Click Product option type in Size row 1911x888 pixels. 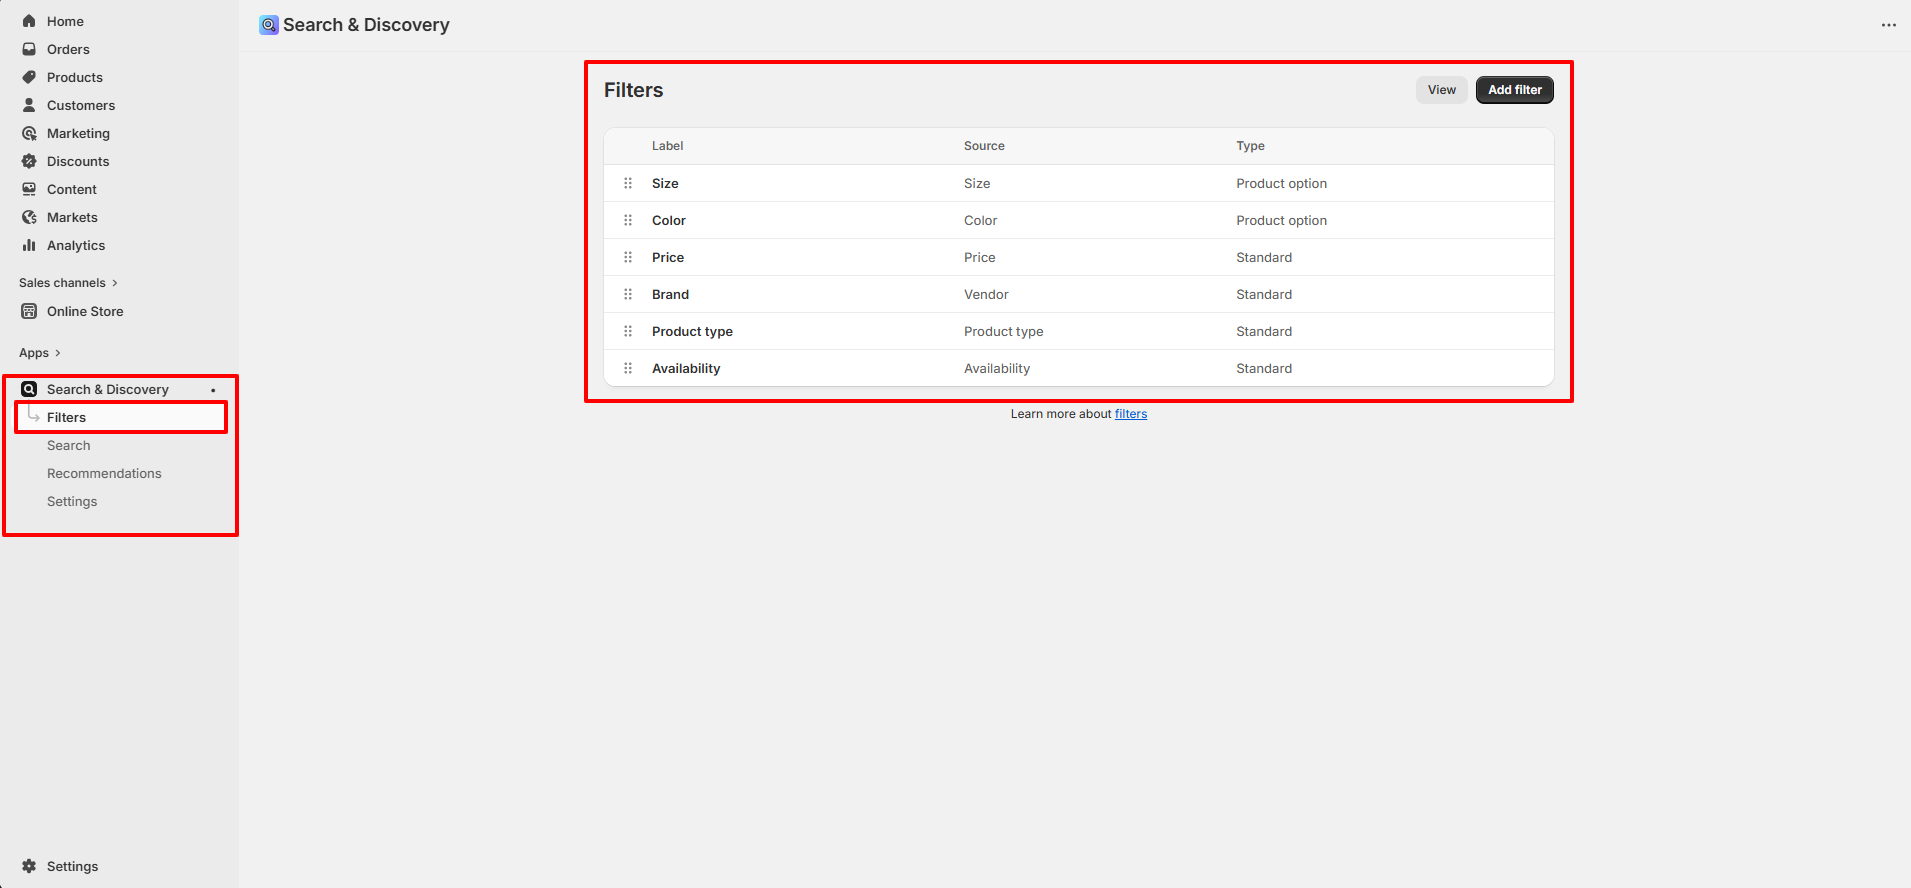[x=1281, y=183]
